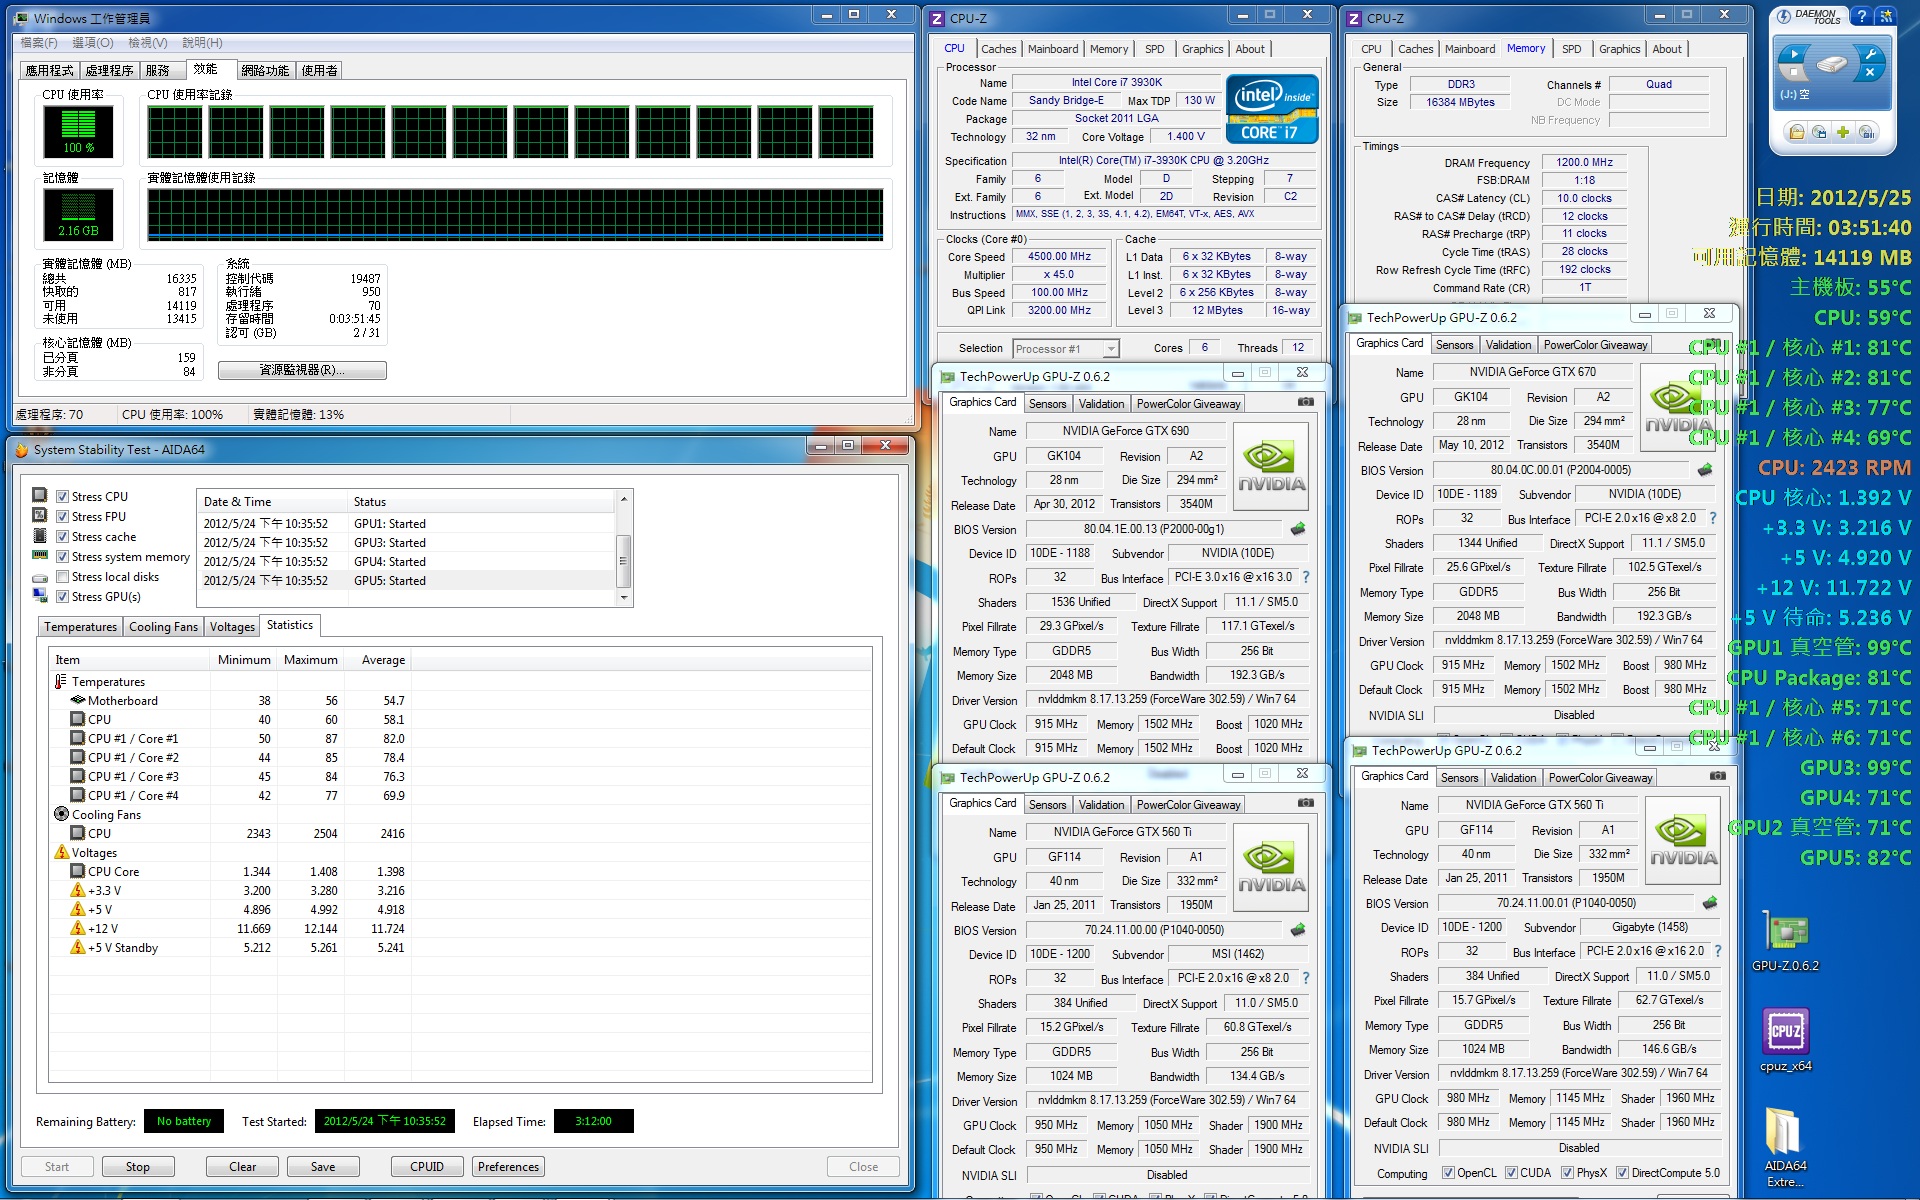Toggle Stress system memory checkbox

[x=63, y=557]
